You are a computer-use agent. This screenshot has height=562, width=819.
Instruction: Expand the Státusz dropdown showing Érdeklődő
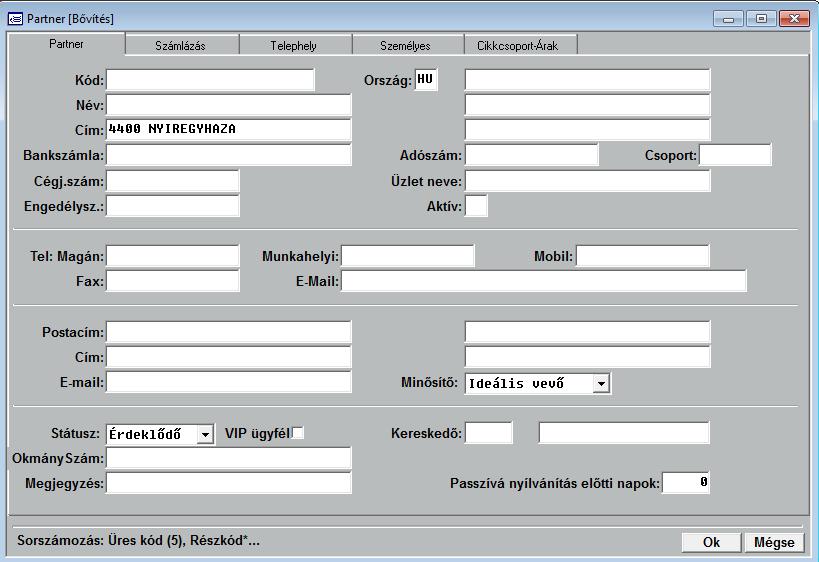tap(205, 434)
